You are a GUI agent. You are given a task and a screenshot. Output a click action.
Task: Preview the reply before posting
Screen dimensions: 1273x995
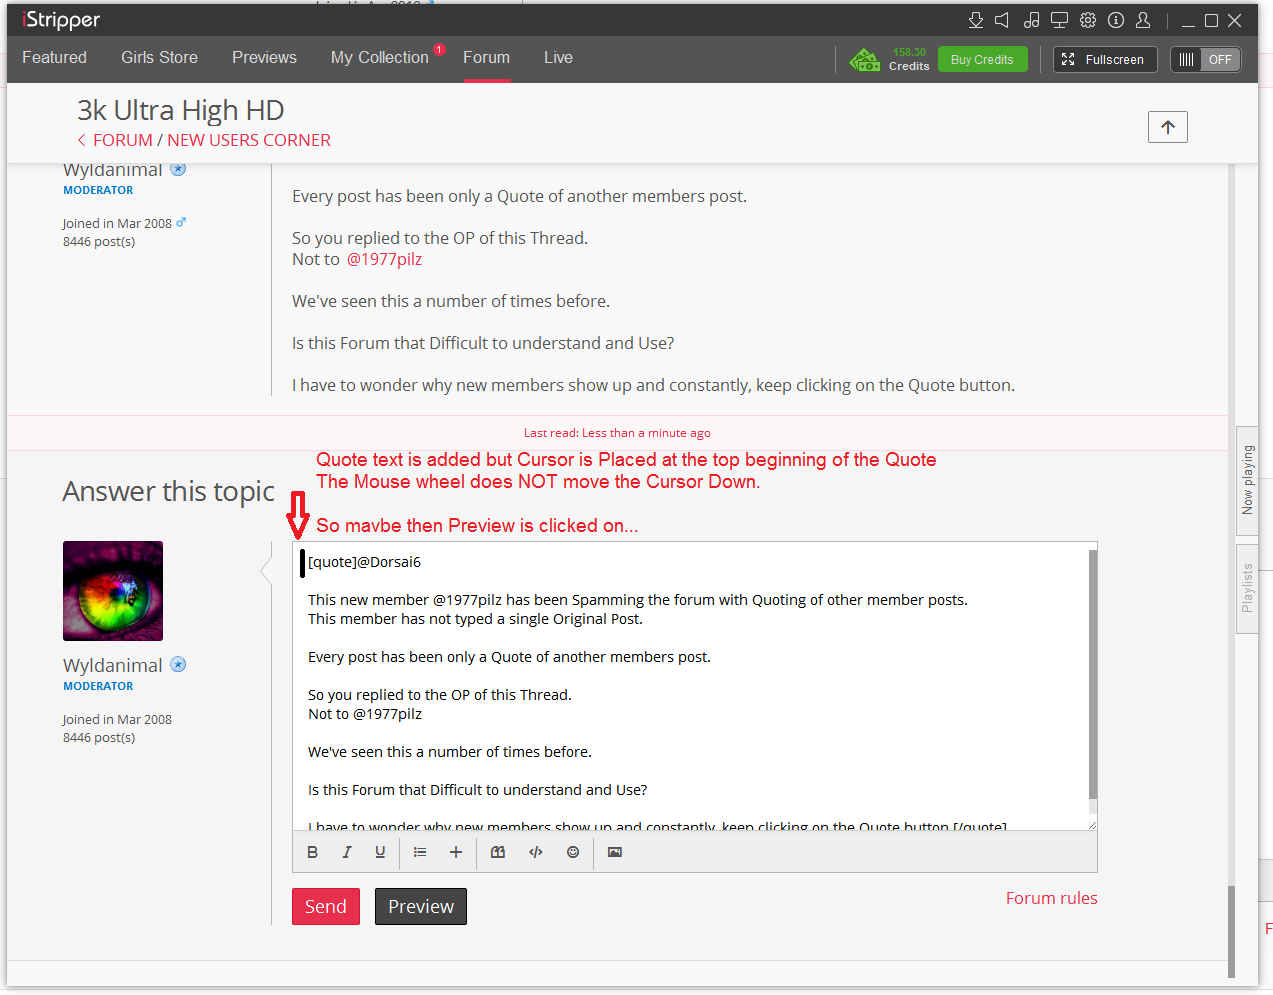421,906
